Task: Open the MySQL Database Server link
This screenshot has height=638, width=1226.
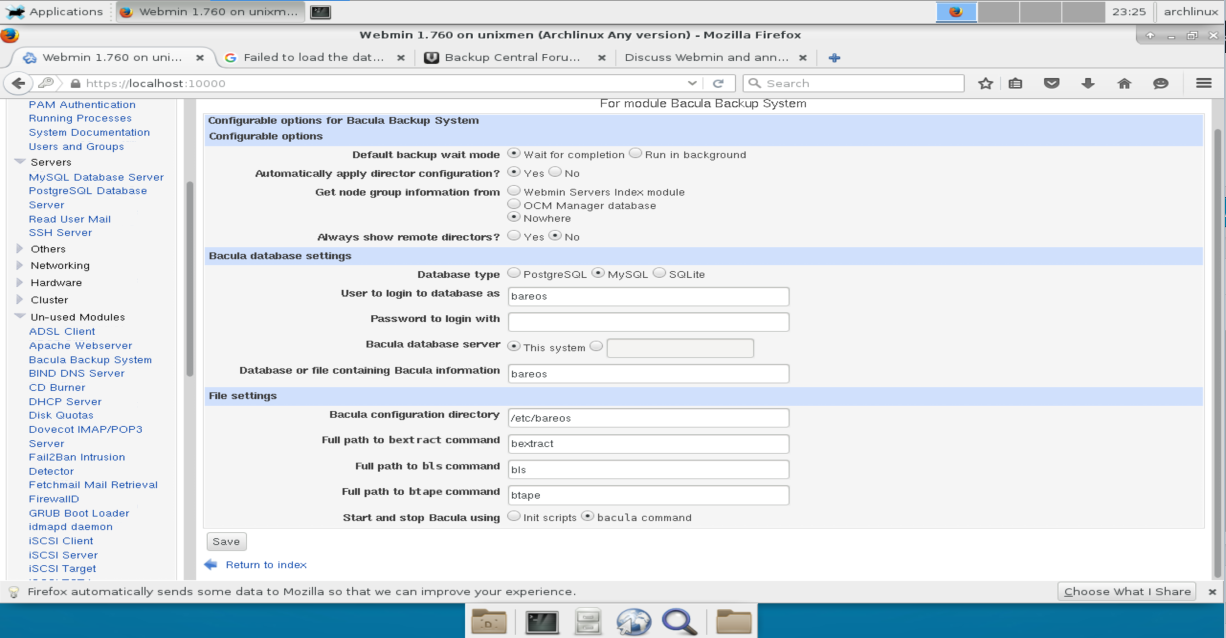Action: [96, 177]
